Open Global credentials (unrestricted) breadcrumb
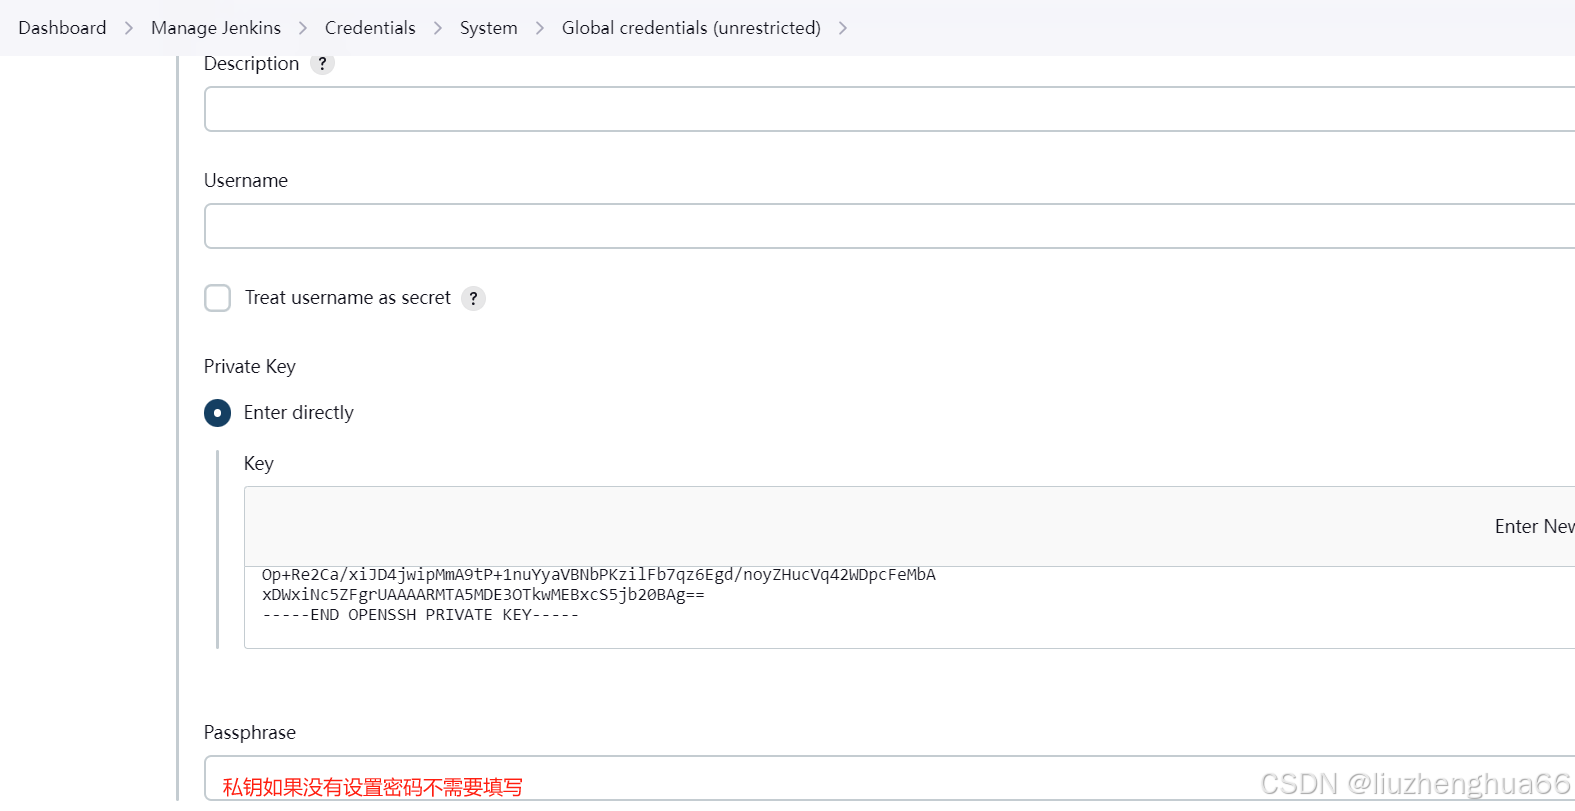Viewport: 1575px width, 811px height. [x=691, y=28]
